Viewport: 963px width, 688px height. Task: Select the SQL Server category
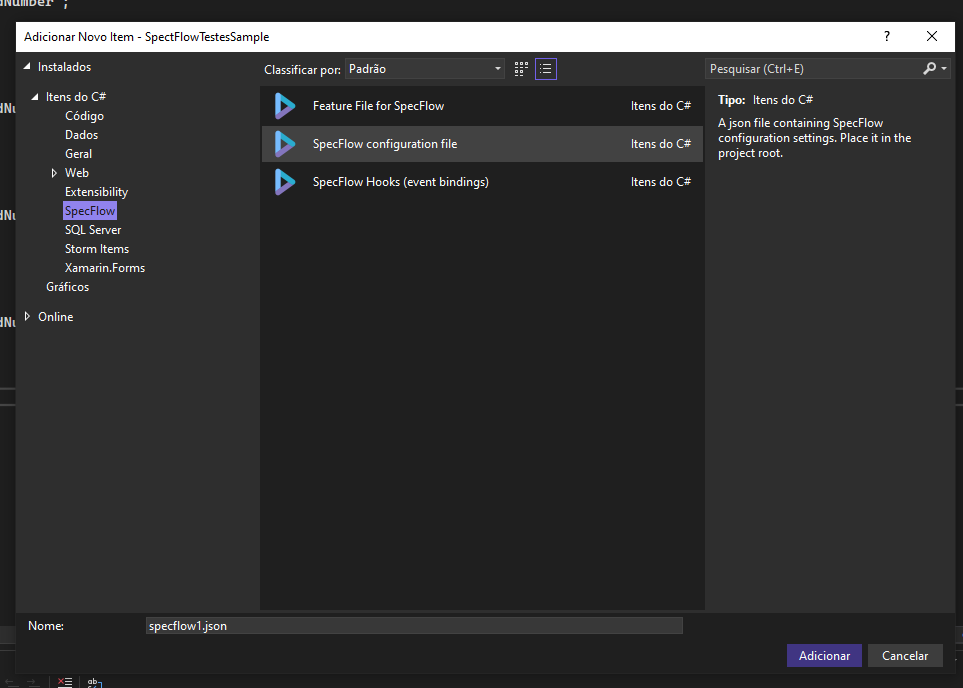[x=93, y=230]
